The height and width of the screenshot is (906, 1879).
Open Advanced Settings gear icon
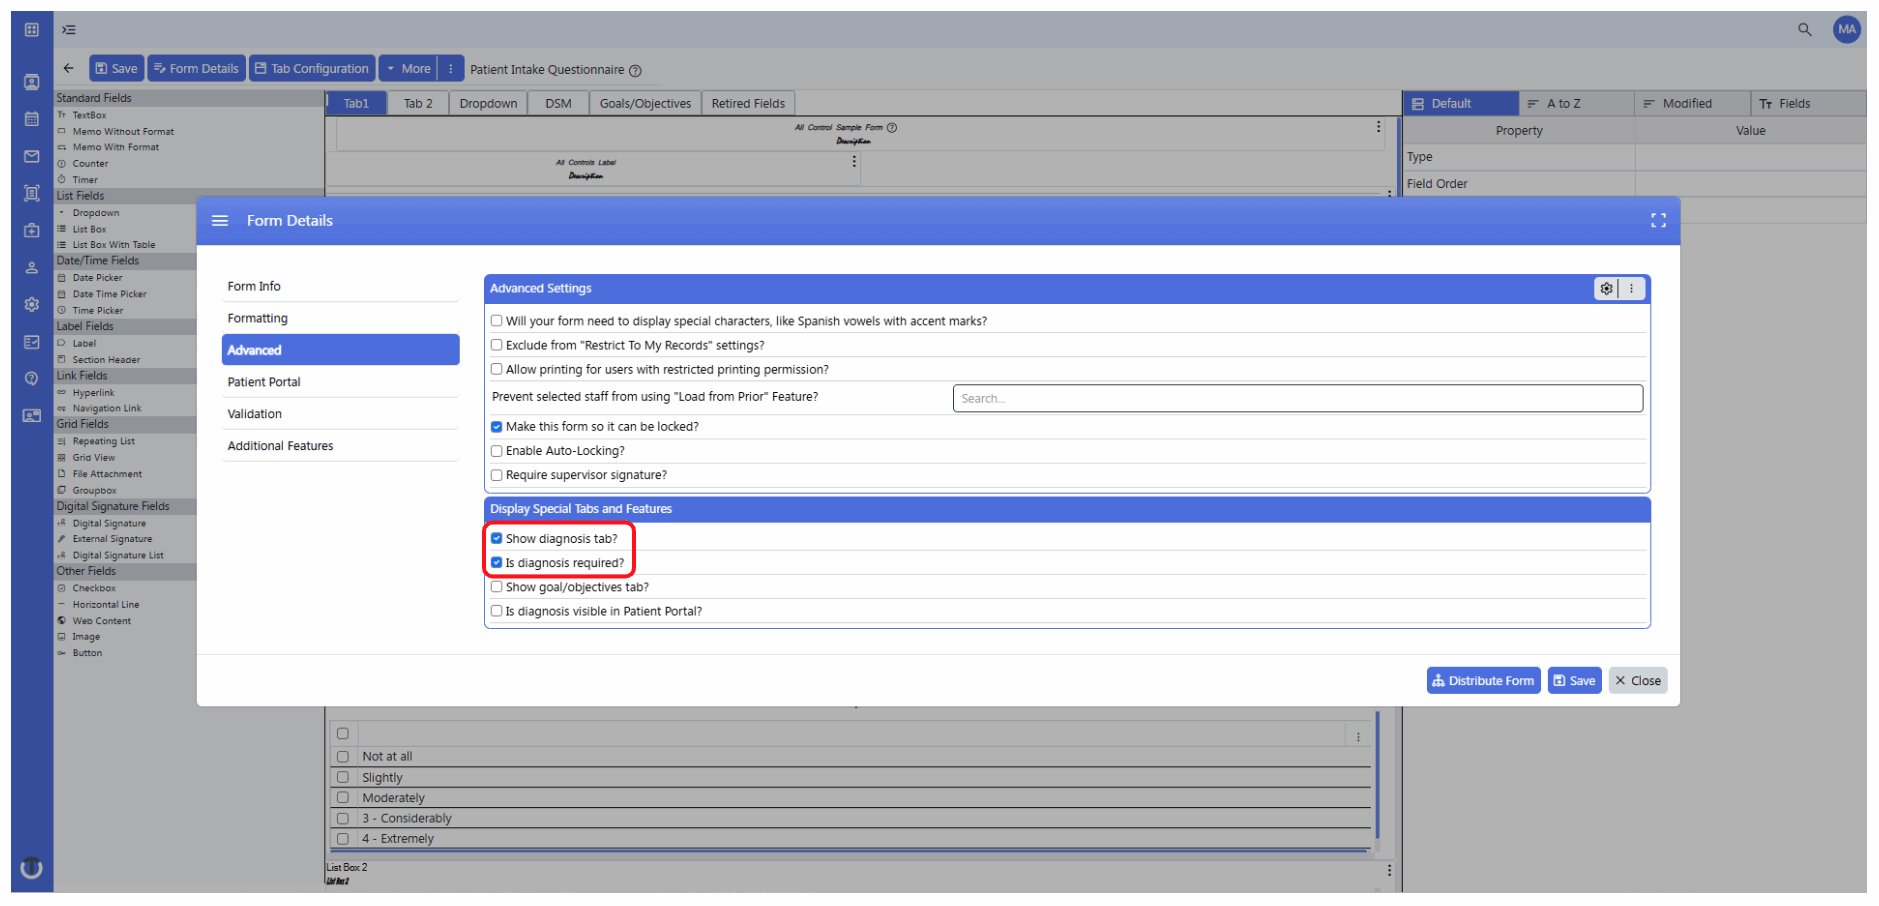[1606, 289]
